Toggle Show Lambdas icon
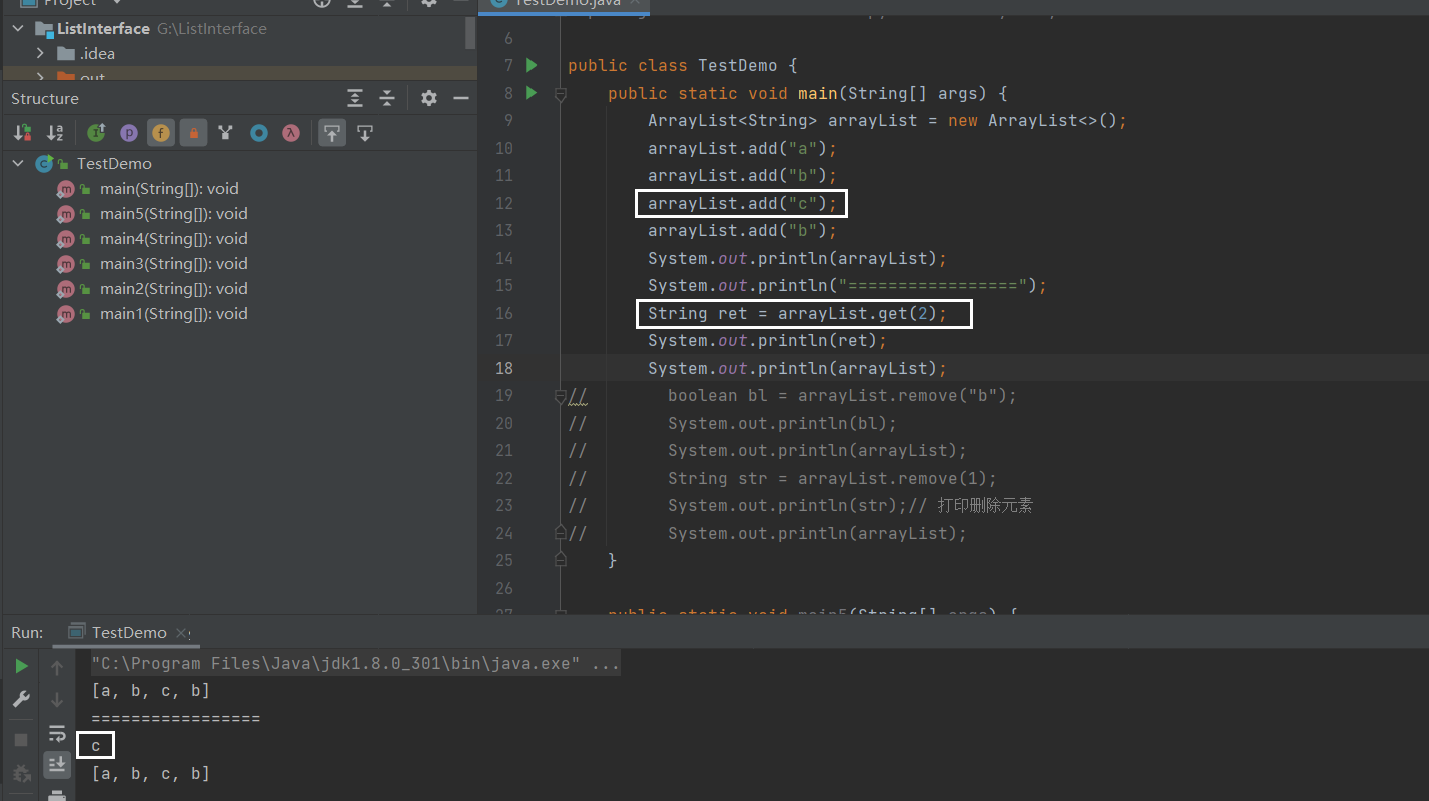This screenshot has height=801, width=1429. coord(291,132)
